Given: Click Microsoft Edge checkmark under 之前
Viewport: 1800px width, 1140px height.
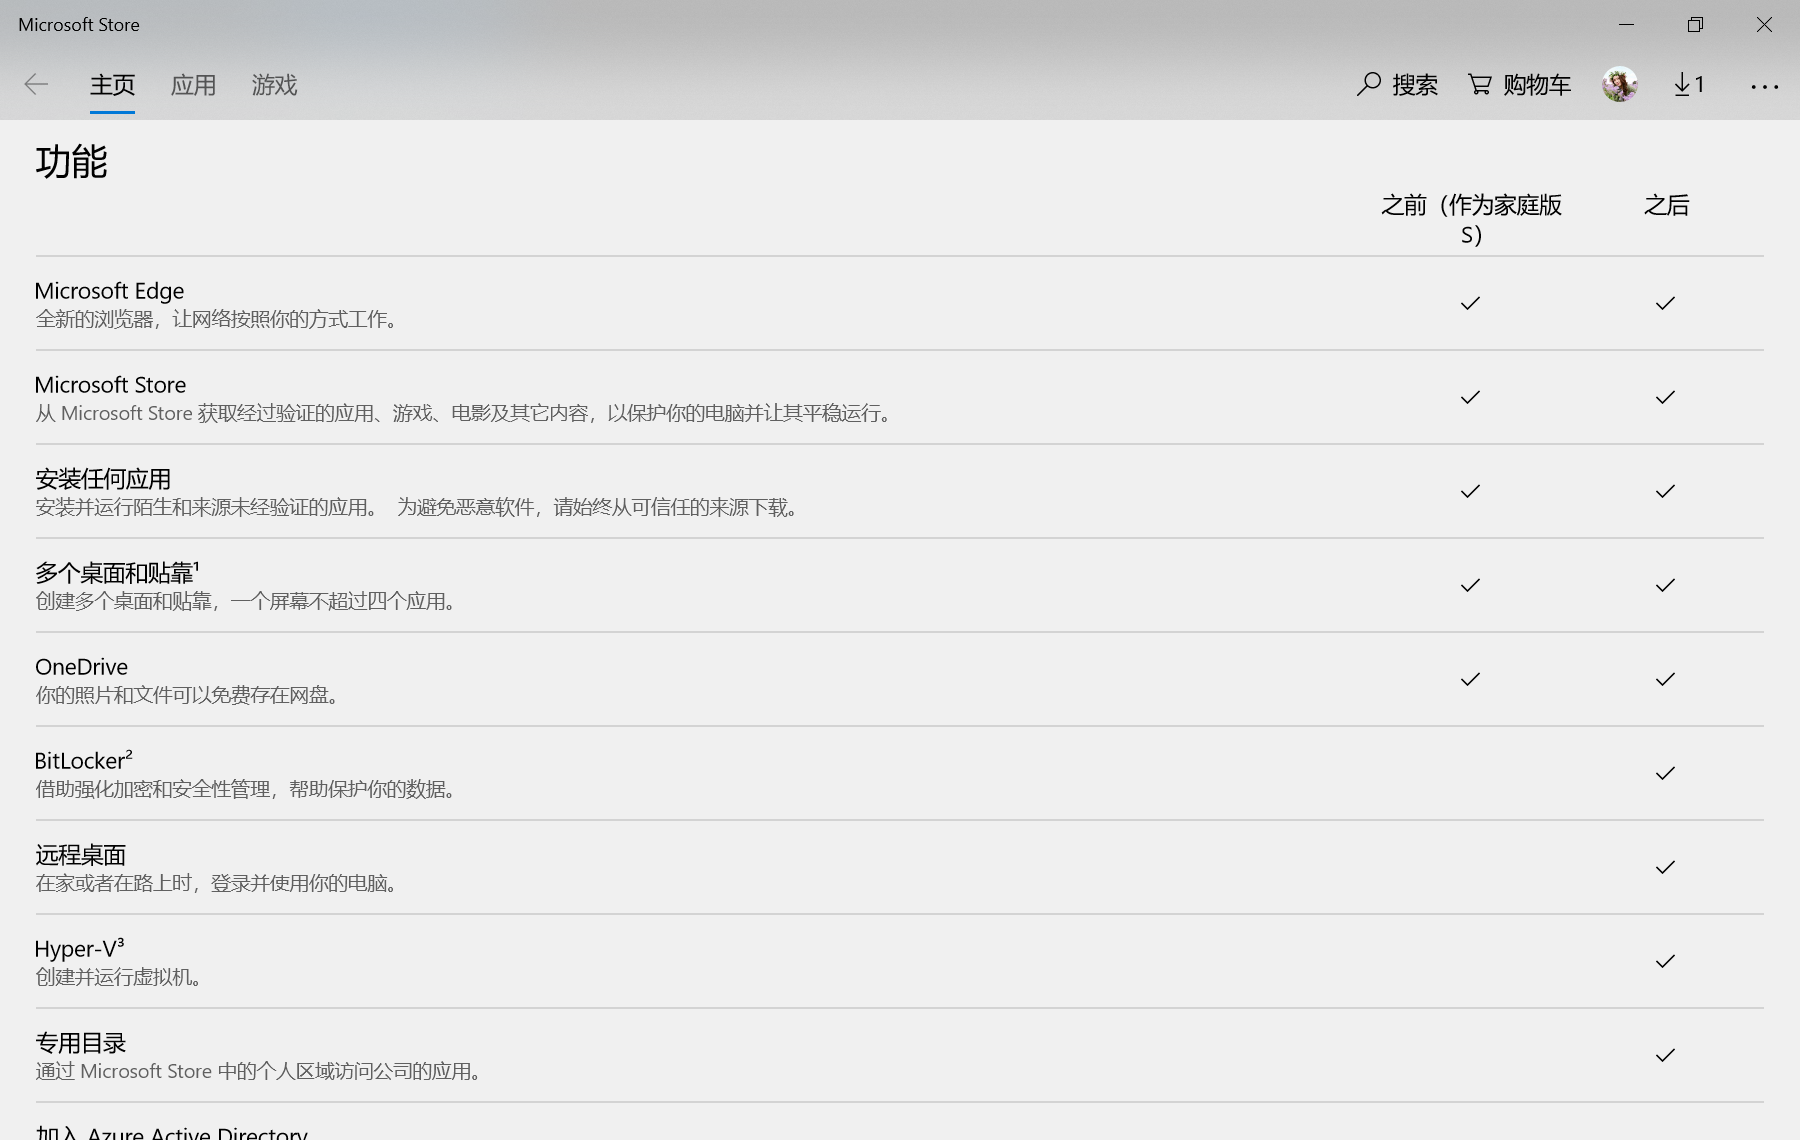Looking at the screenshot, I should pyautogui.click(x=1470, y=303).
